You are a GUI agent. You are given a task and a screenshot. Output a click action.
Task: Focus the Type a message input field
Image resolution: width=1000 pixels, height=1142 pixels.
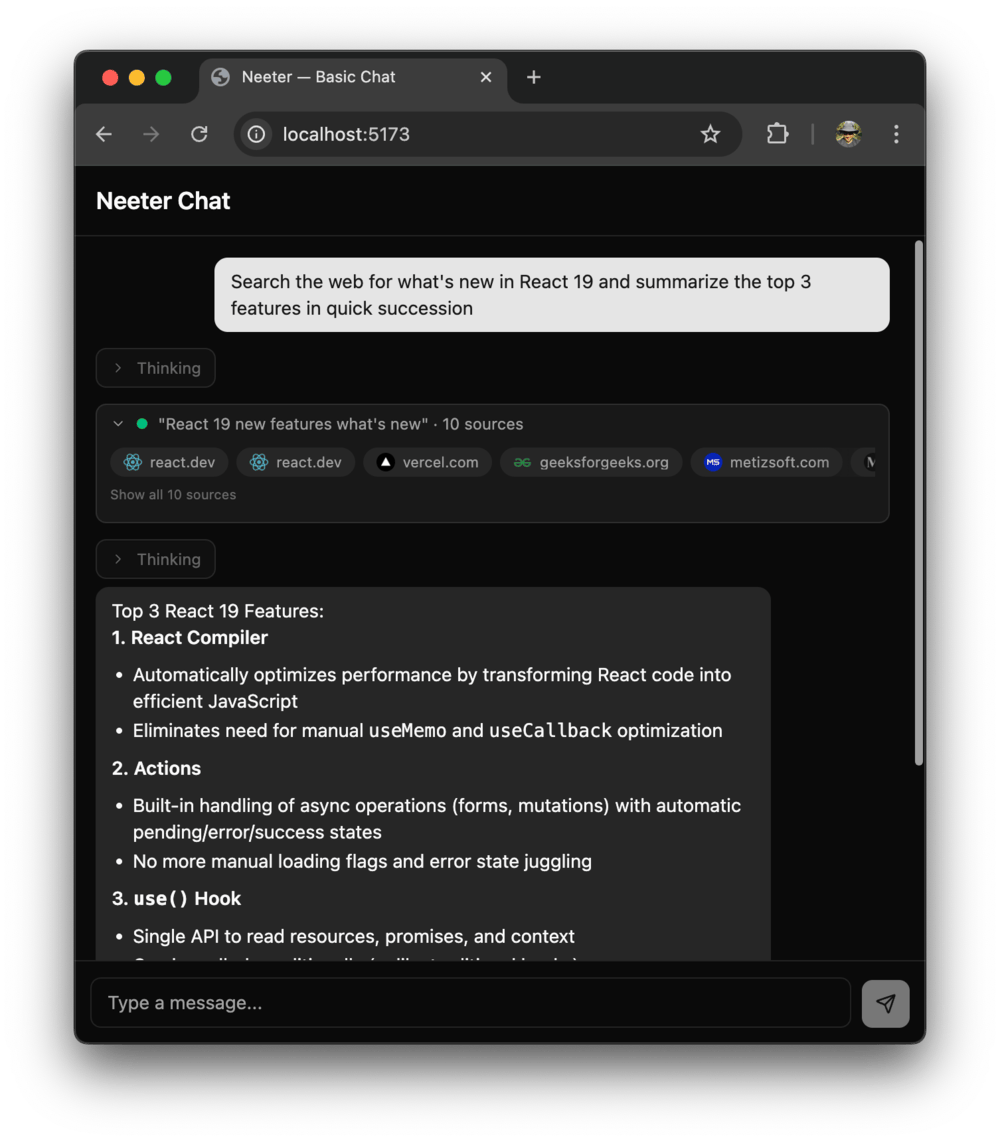click(x=470, y=1003)
